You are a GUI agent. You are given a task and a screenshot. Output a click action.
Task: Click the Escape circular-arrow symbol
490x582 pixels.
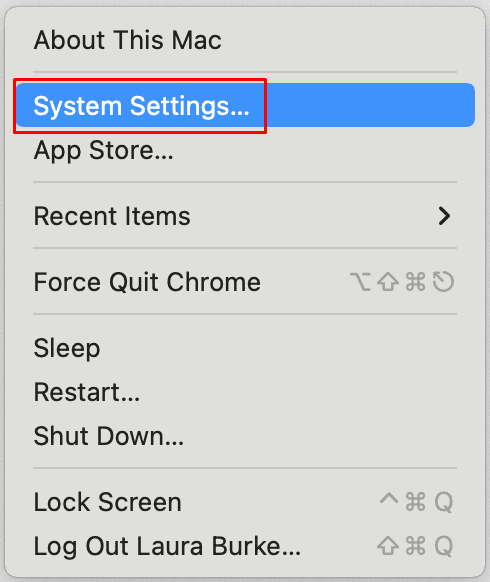[443, 282]
